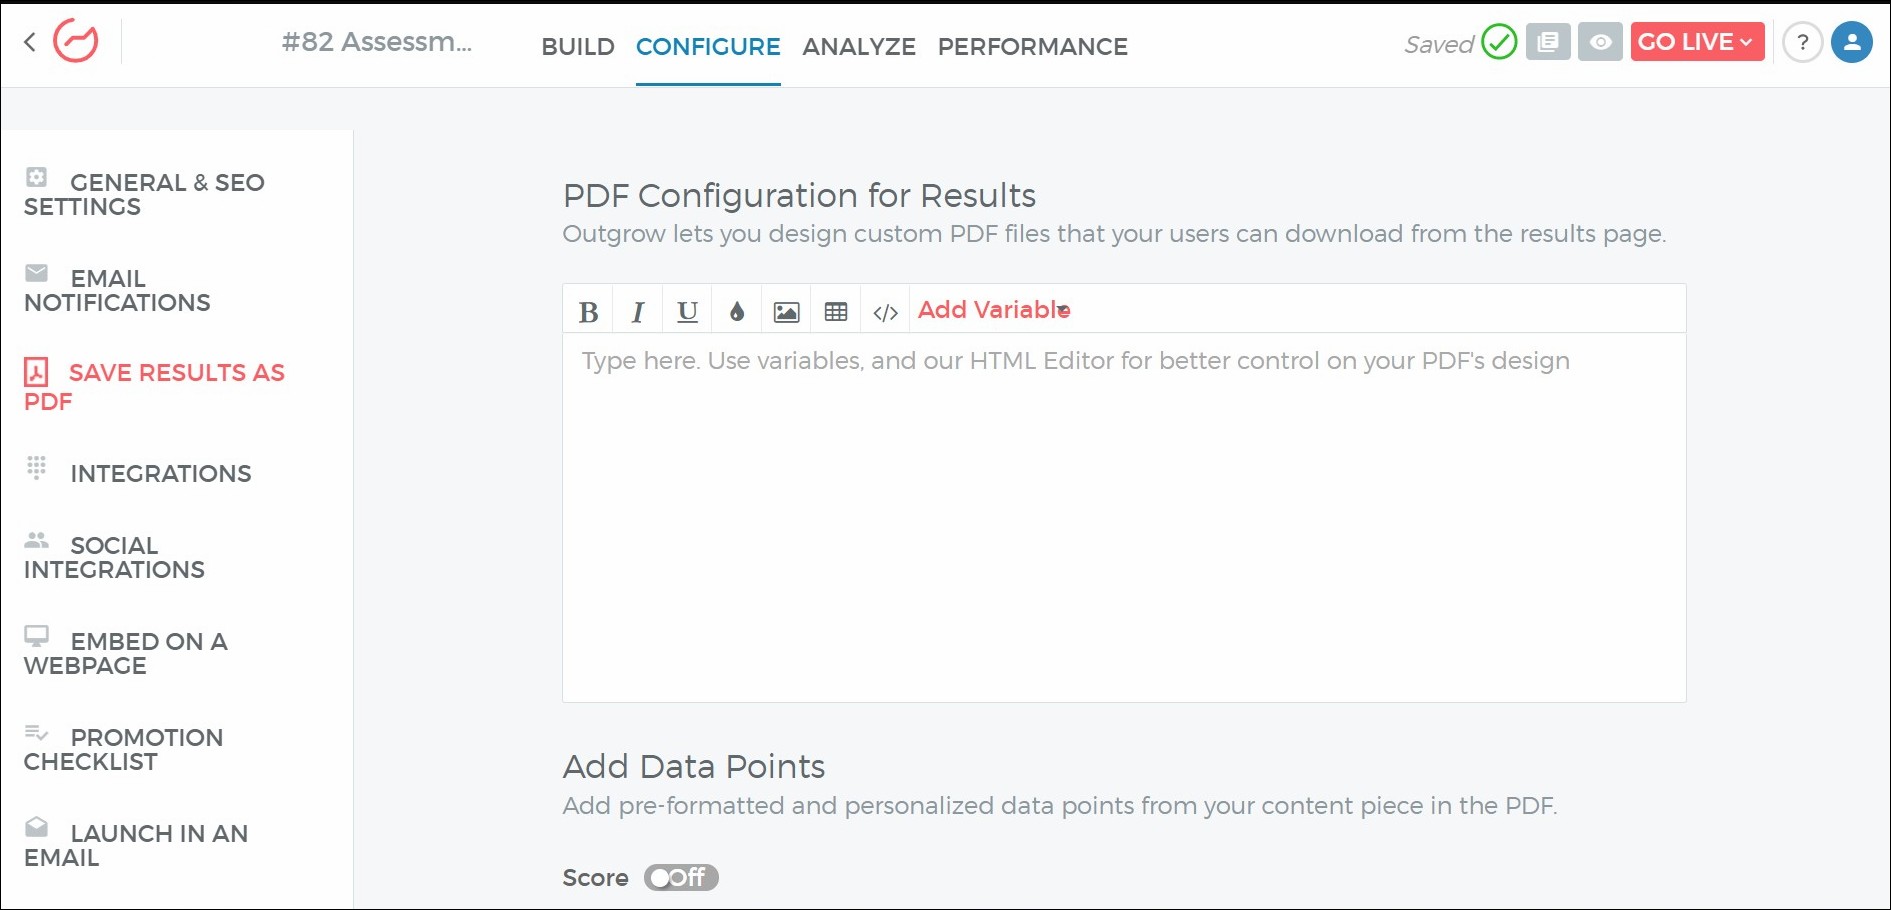Toggle italic formatting in editor

638,312
